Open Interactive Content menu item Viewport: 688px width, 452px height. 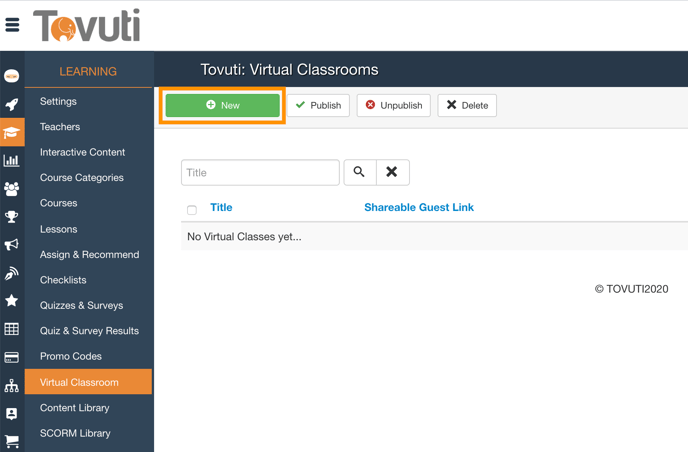(x=82, y=152)
